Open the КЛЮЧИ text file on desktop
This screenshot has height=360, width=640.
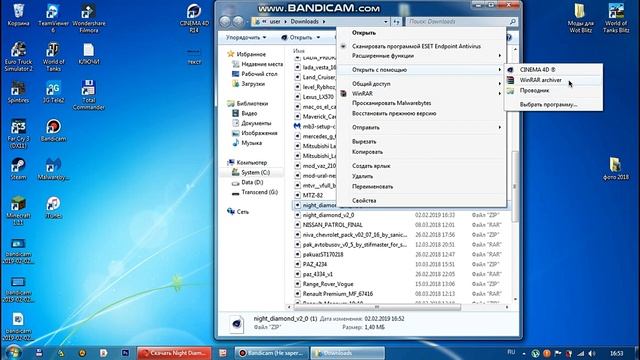point(89,53)
